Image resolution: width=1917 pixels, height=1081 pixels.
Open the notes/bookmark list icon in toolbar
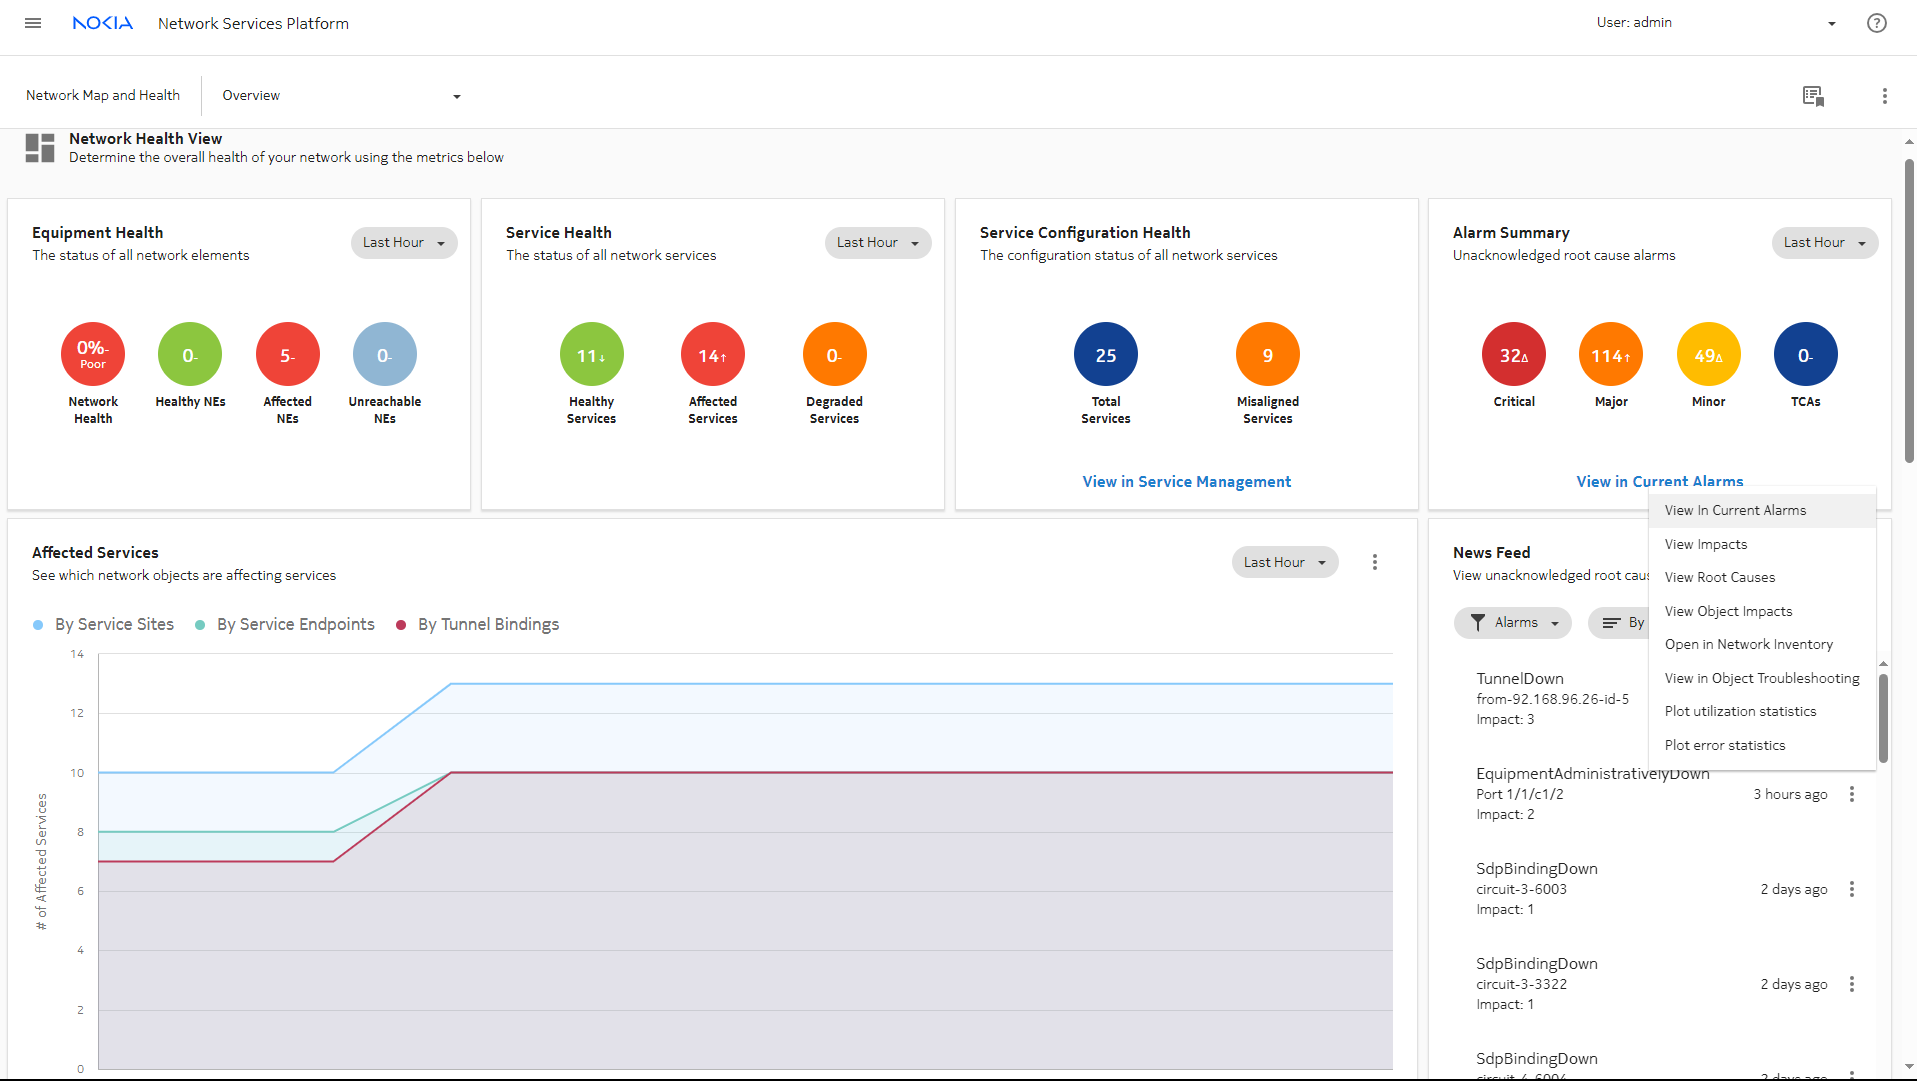(x=1813, y=96)
